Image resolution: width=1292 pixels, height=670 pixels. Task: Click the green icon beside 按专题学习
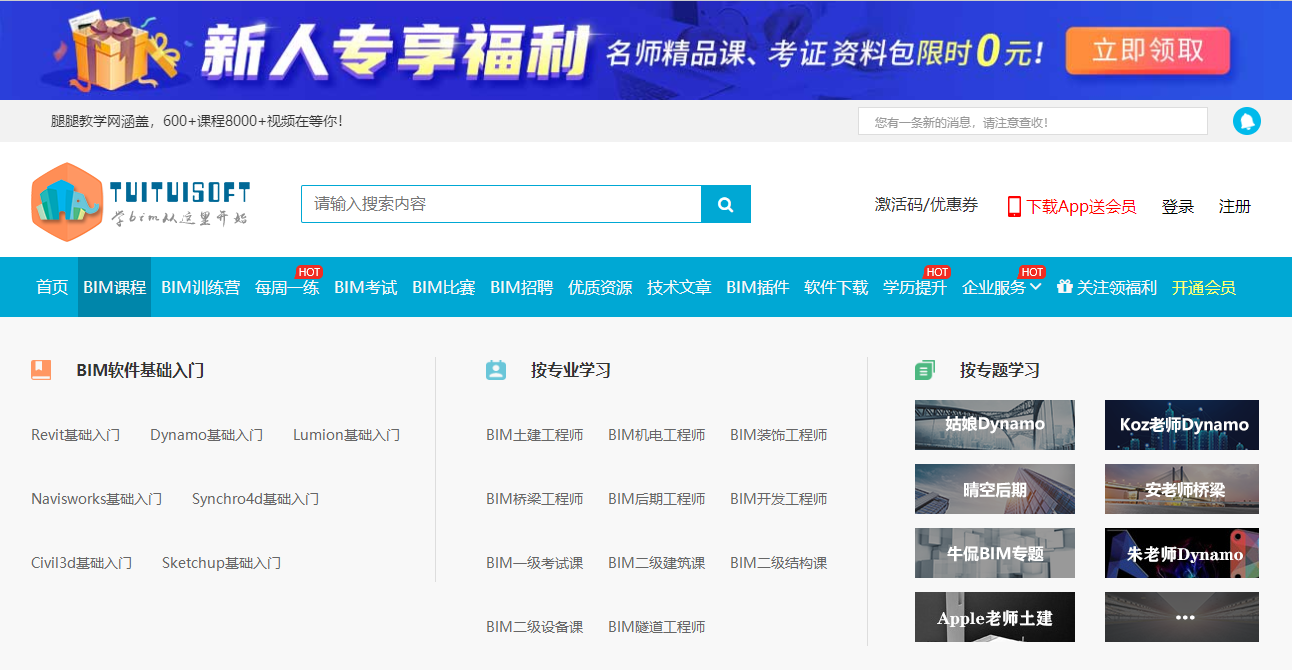point(925,370)
